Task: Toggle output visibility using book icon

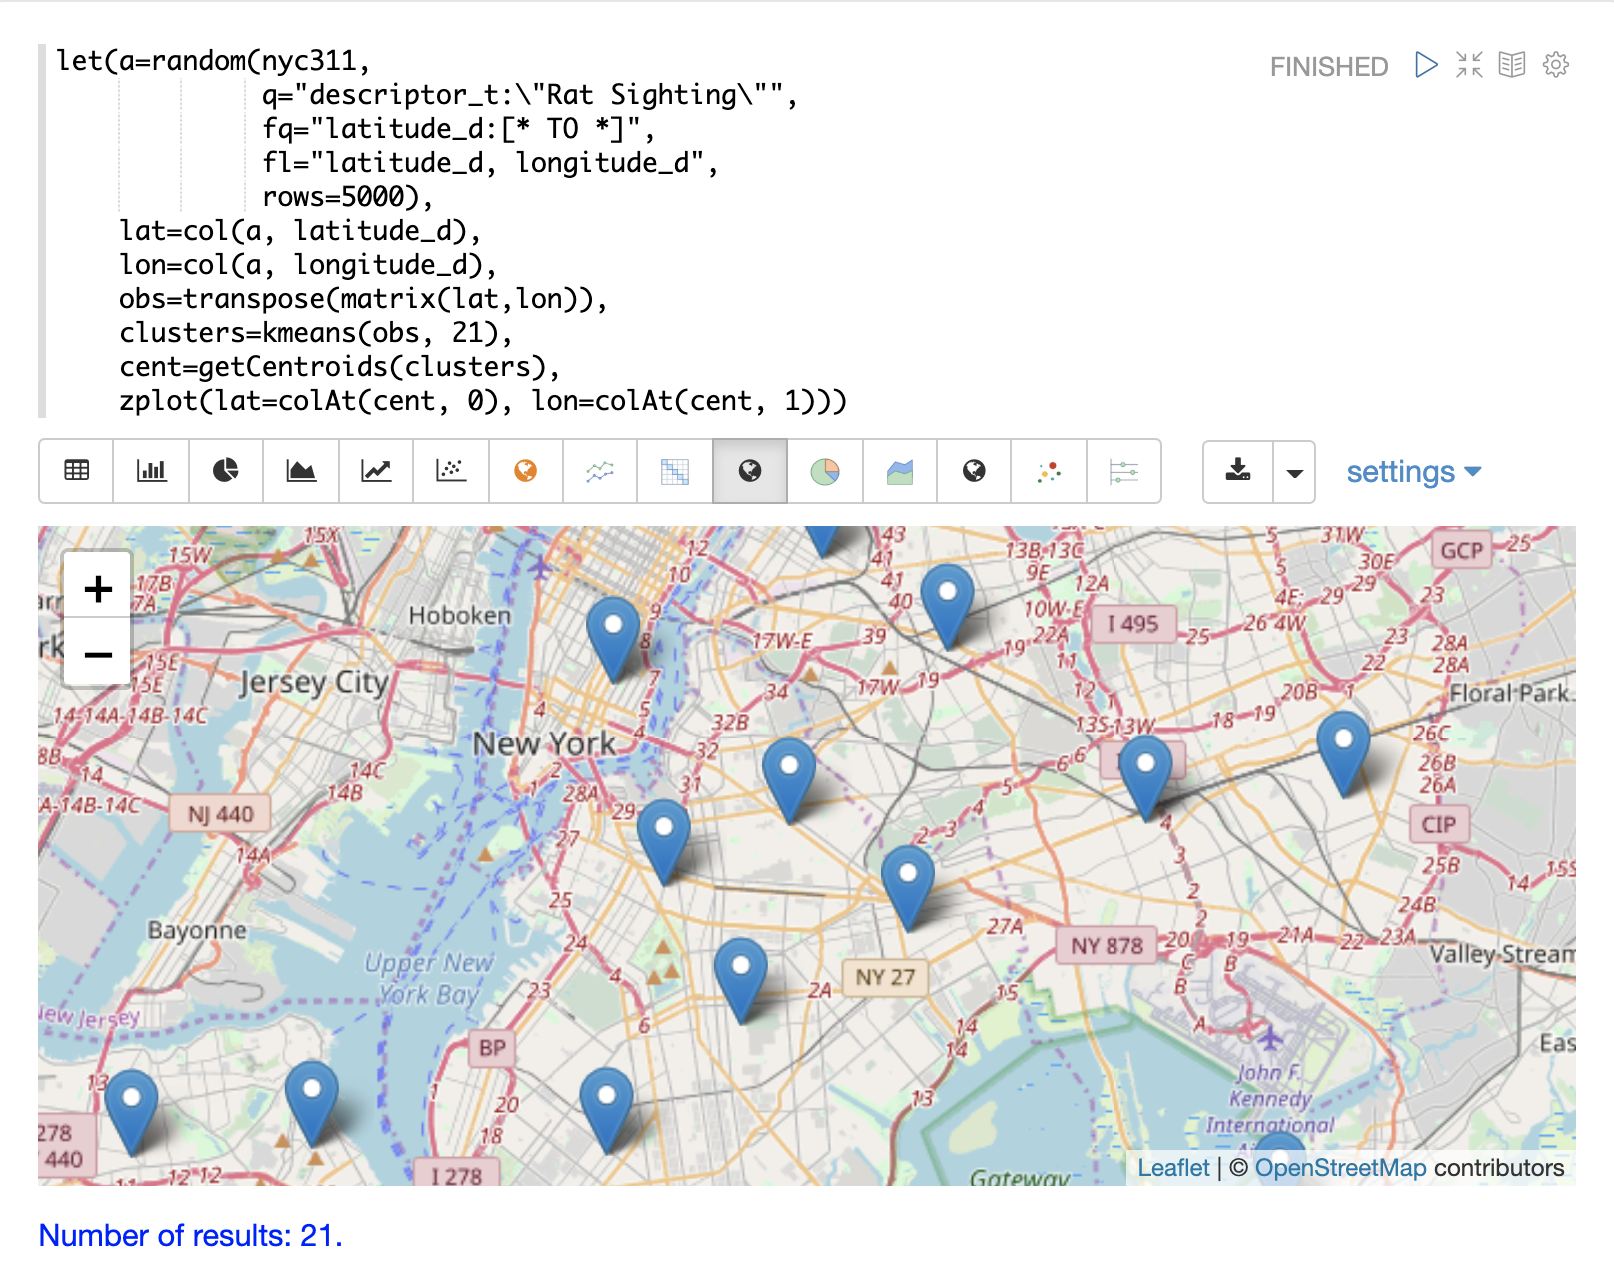Action: tap(1512, 66)
